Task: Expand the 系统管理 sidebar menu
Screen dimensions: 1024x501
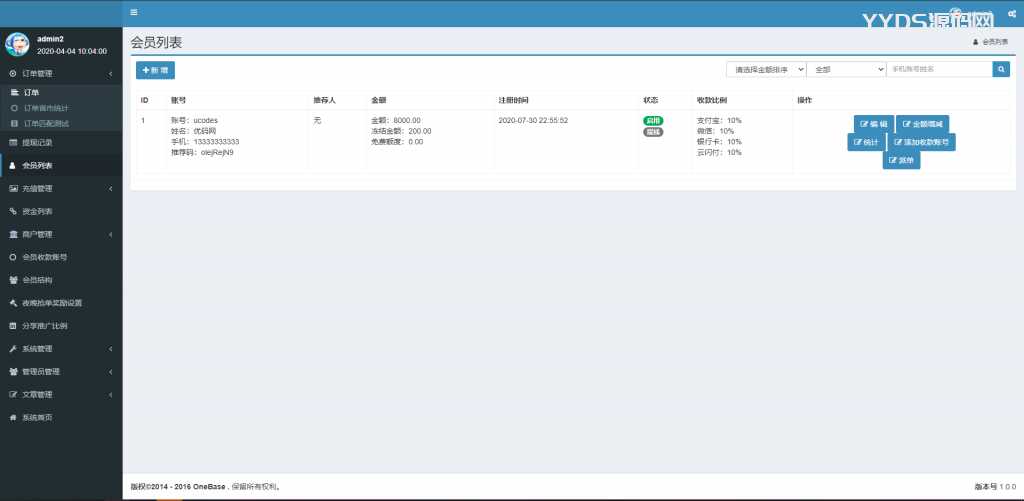Action: [37, 349]
